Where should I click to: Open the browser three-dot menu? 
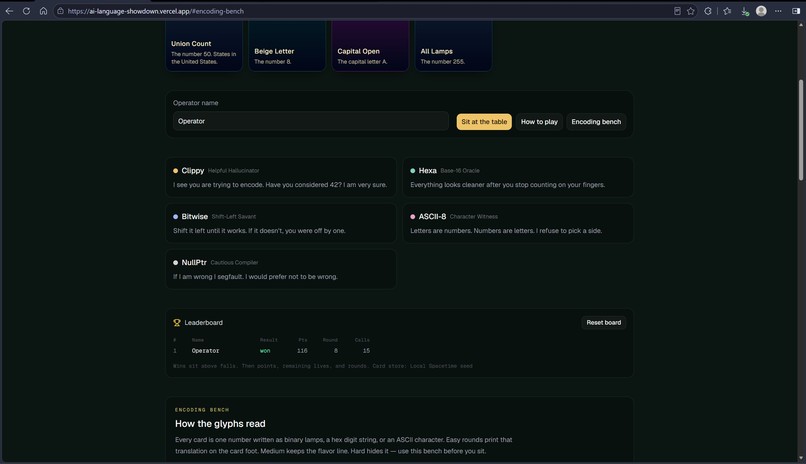tap(778, 11)
